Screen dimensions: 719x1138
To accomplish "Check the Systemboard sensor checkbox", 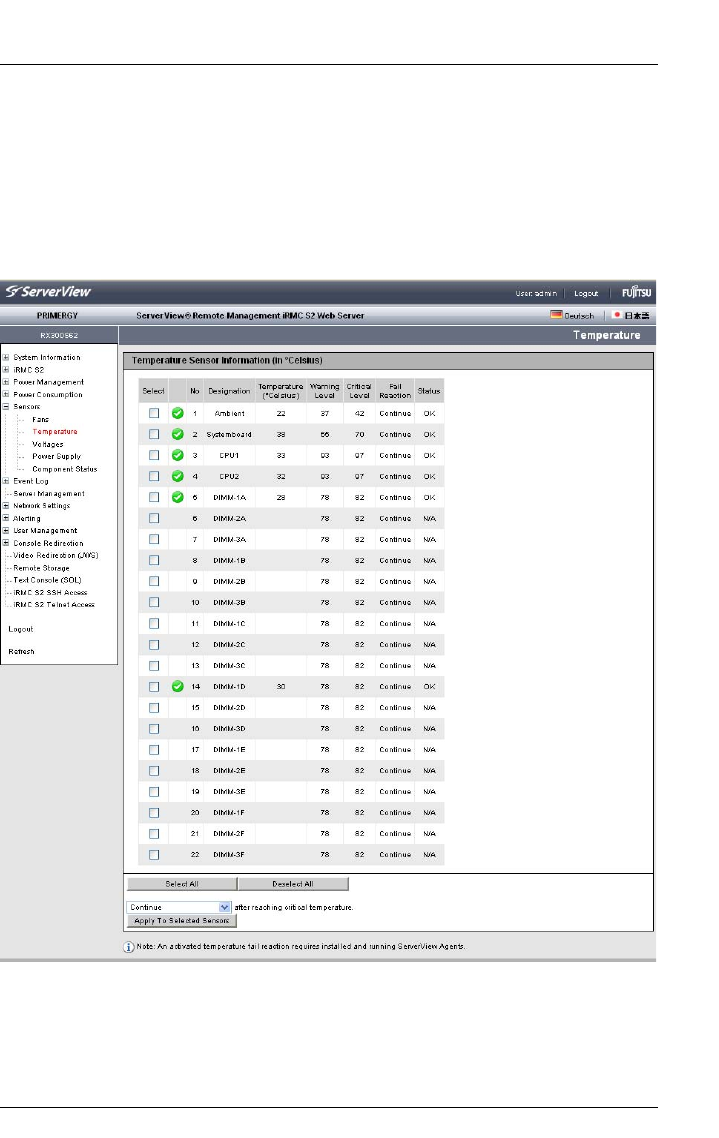I will click(x=154, y=434).
